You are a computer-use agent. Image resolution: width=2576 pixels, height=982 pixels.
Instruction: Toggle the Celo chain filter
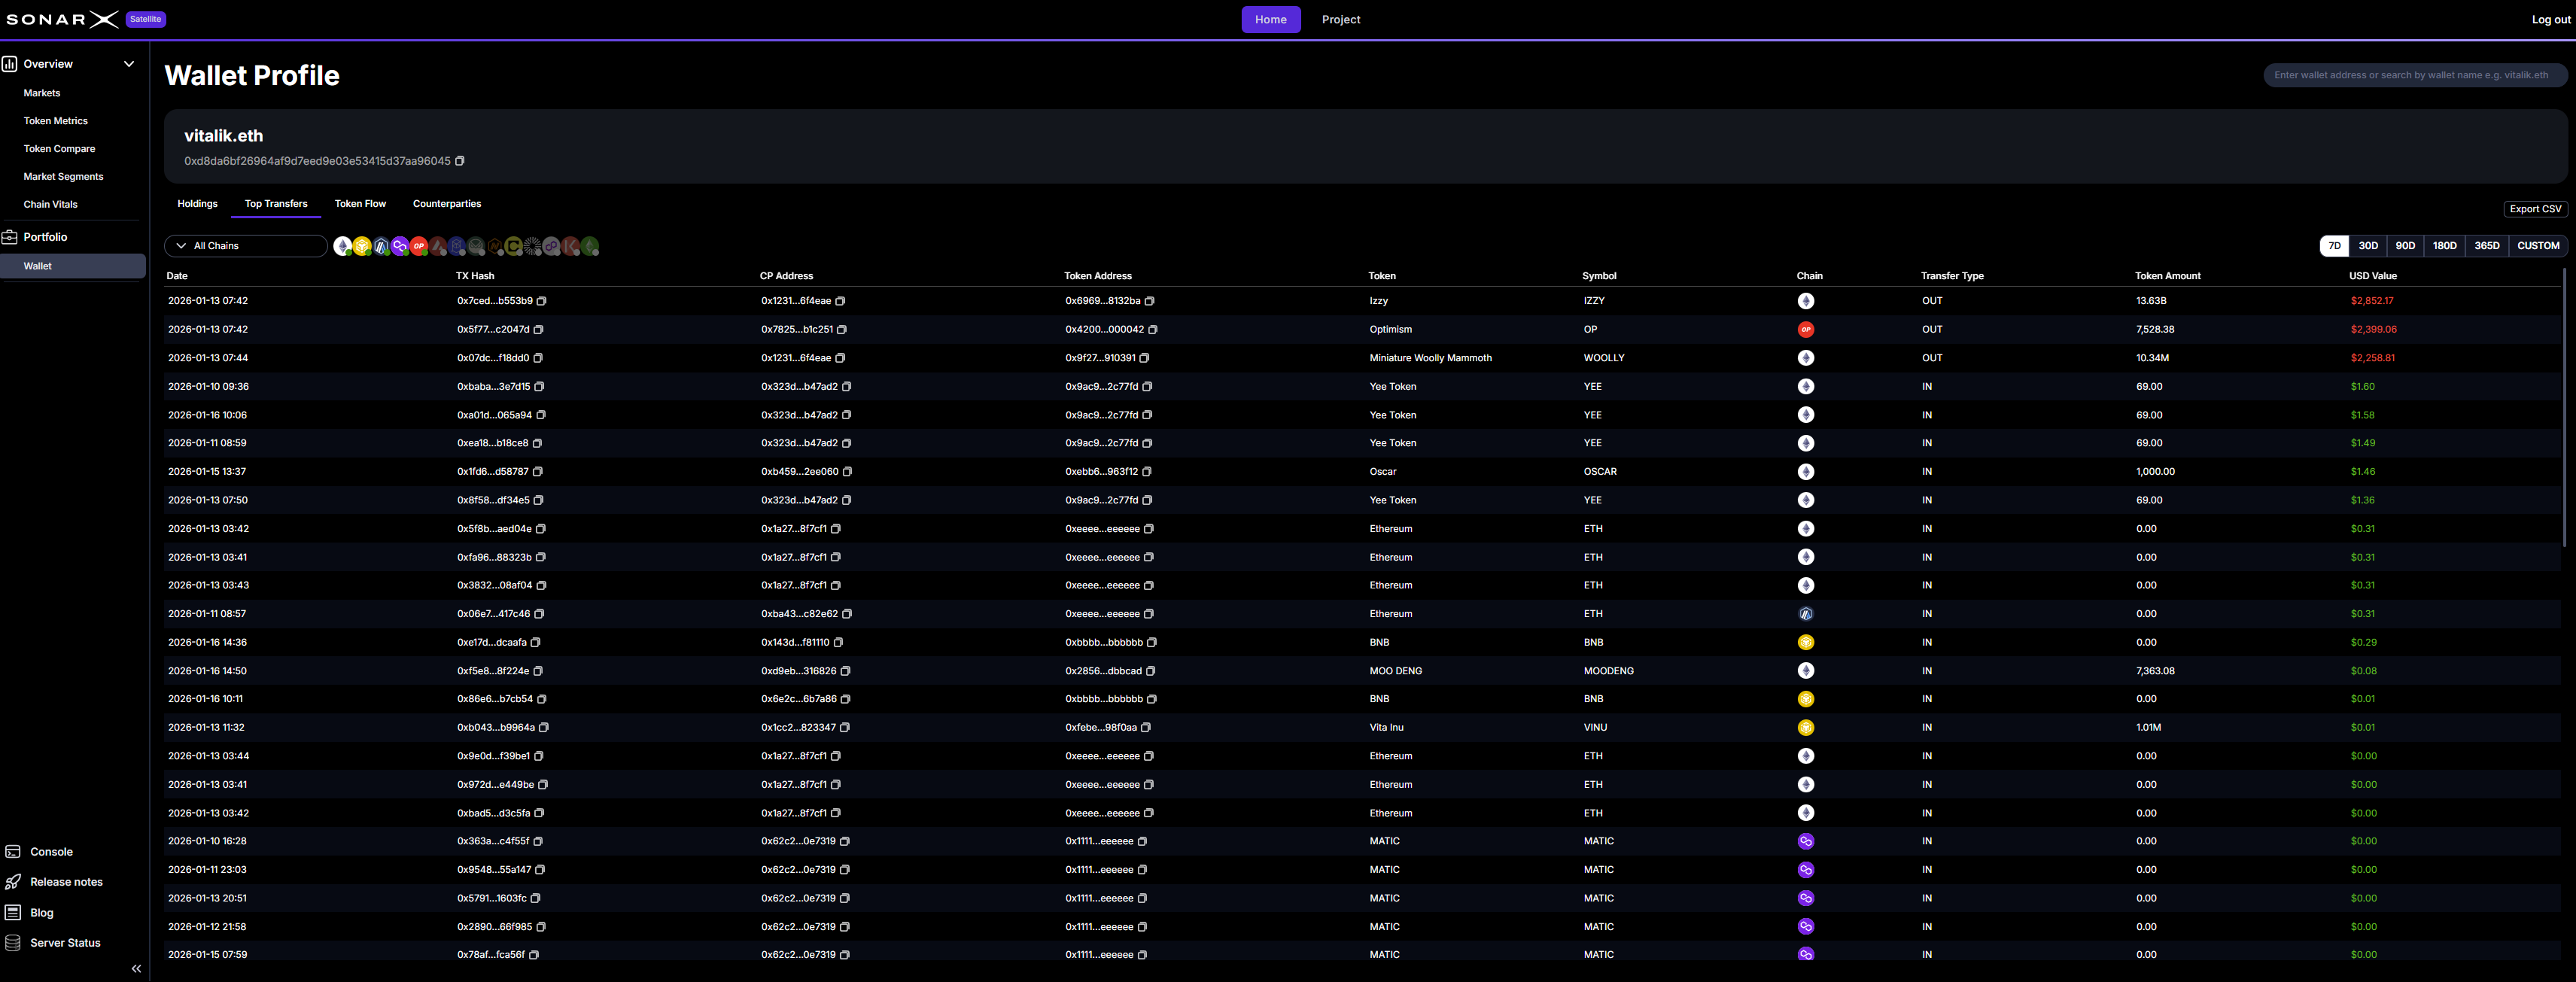[514, 246]
